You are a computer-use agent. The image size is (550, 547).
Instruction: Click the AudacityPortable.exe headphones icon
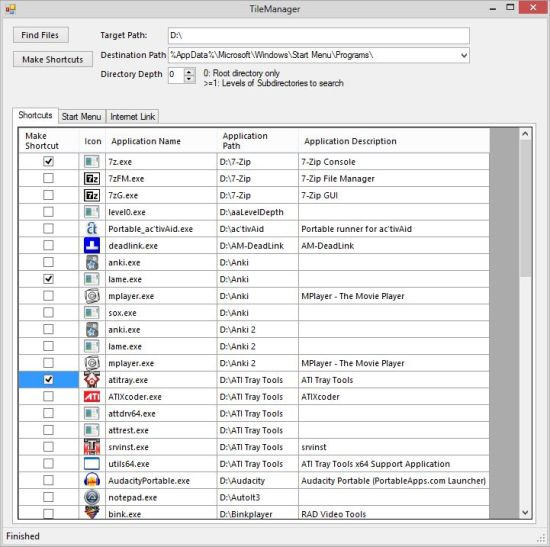pos(92,480)
